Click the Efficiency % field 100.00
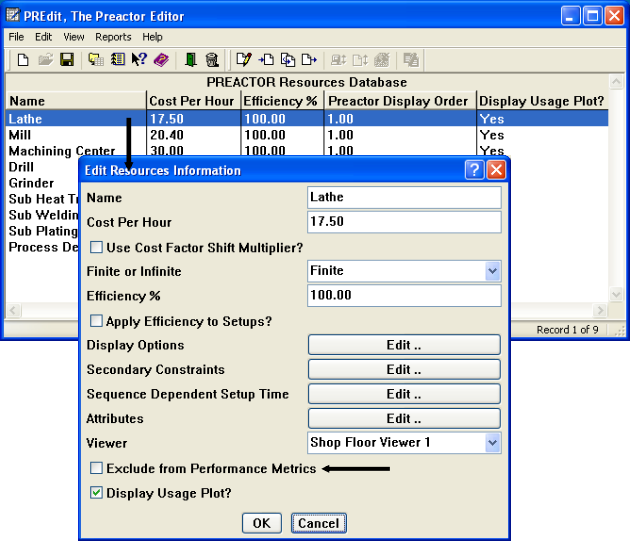 click(x=404, y=295)
